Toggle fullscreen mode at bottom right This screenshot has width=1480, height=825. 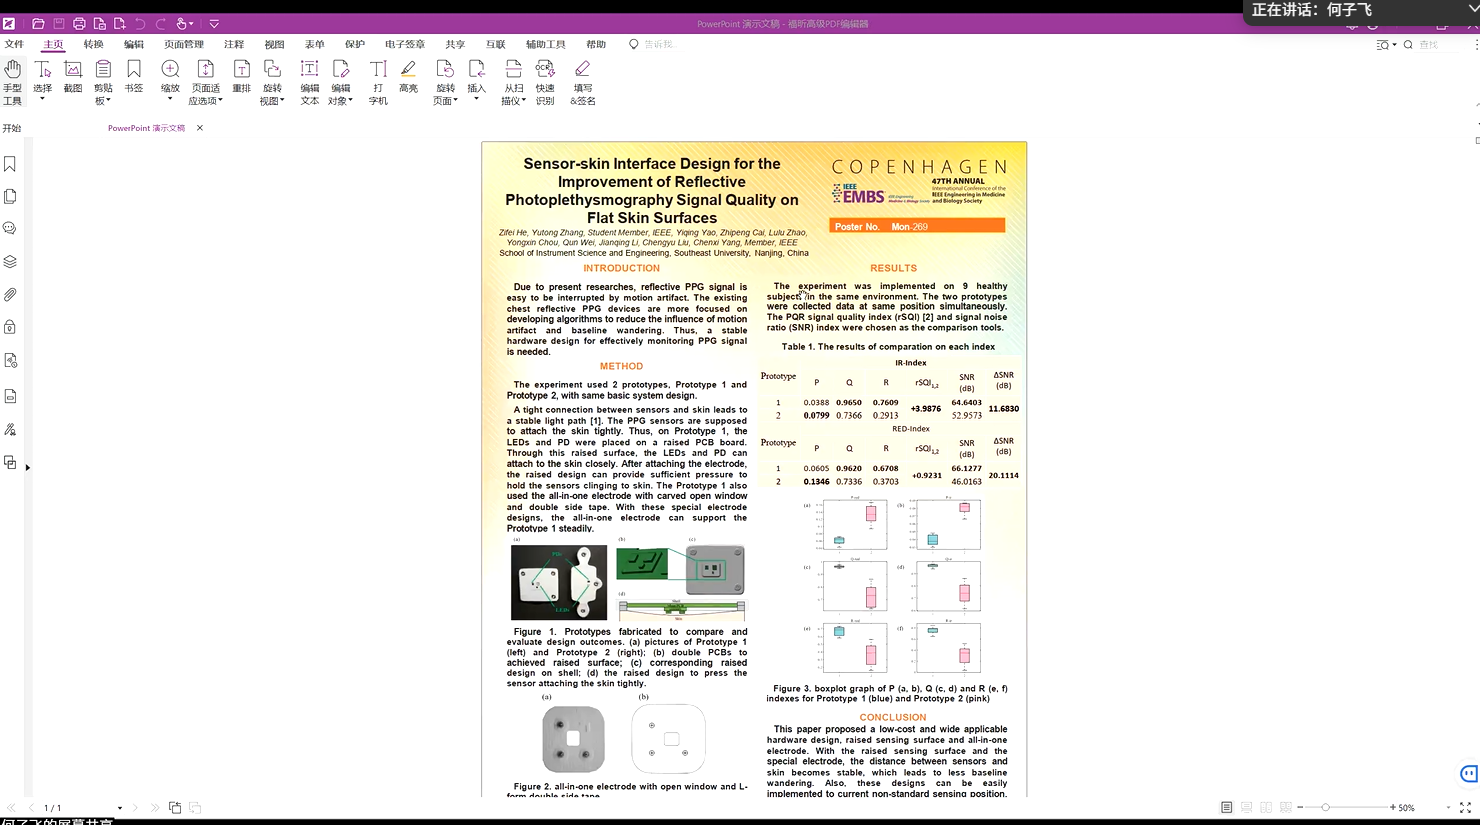[1465, 807]
